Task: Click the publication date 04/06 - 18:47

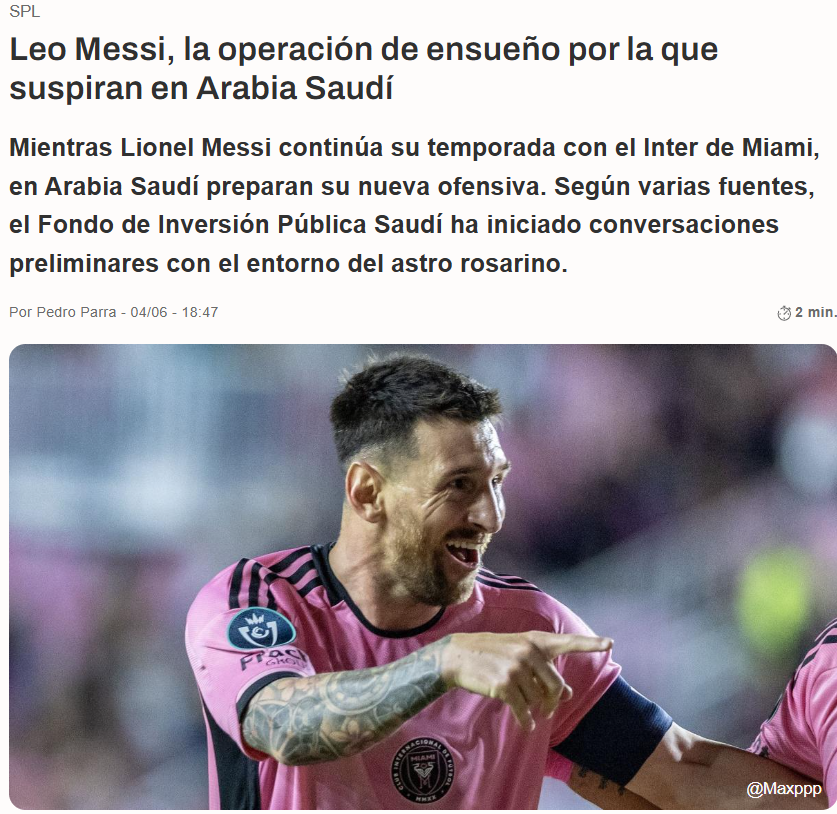Action: tap(175, 312)
